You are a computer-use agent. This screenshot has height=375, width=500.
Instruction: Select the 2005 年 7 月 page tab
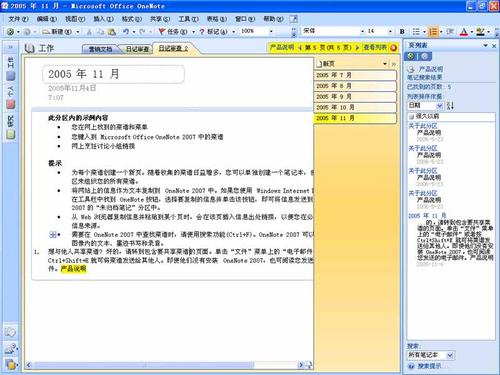pos(355,75)
